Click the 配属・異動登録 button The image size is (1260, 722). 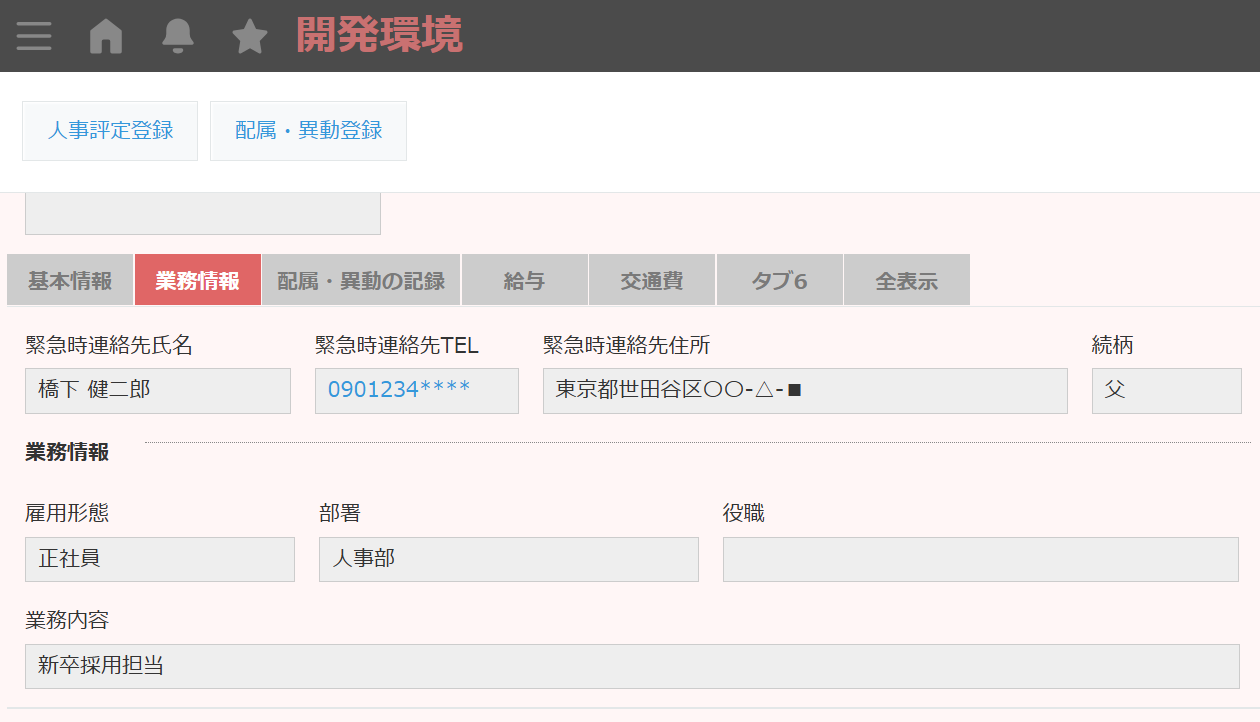308,131
